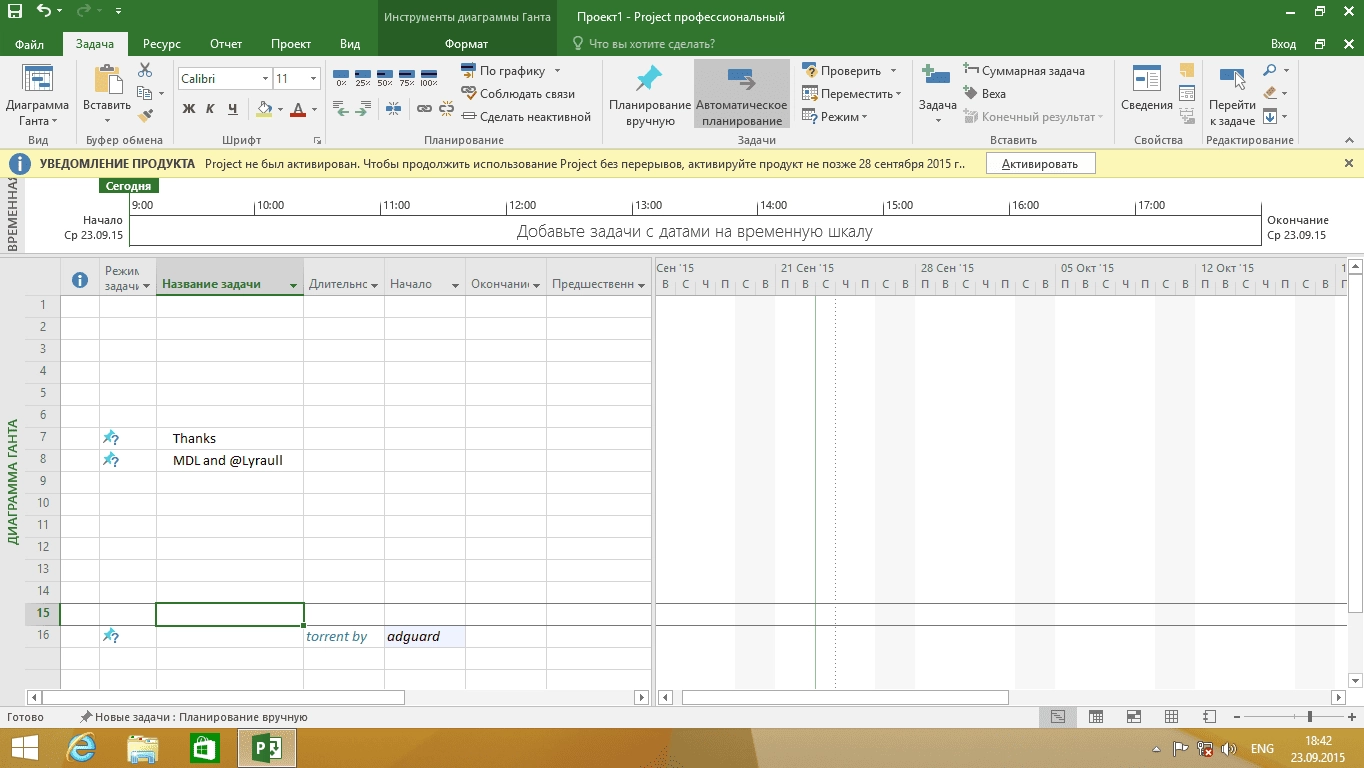Mark task as 50% complete
Image resolution: width=1364 pixels, height=768 pixels.
tap(385, 78)
